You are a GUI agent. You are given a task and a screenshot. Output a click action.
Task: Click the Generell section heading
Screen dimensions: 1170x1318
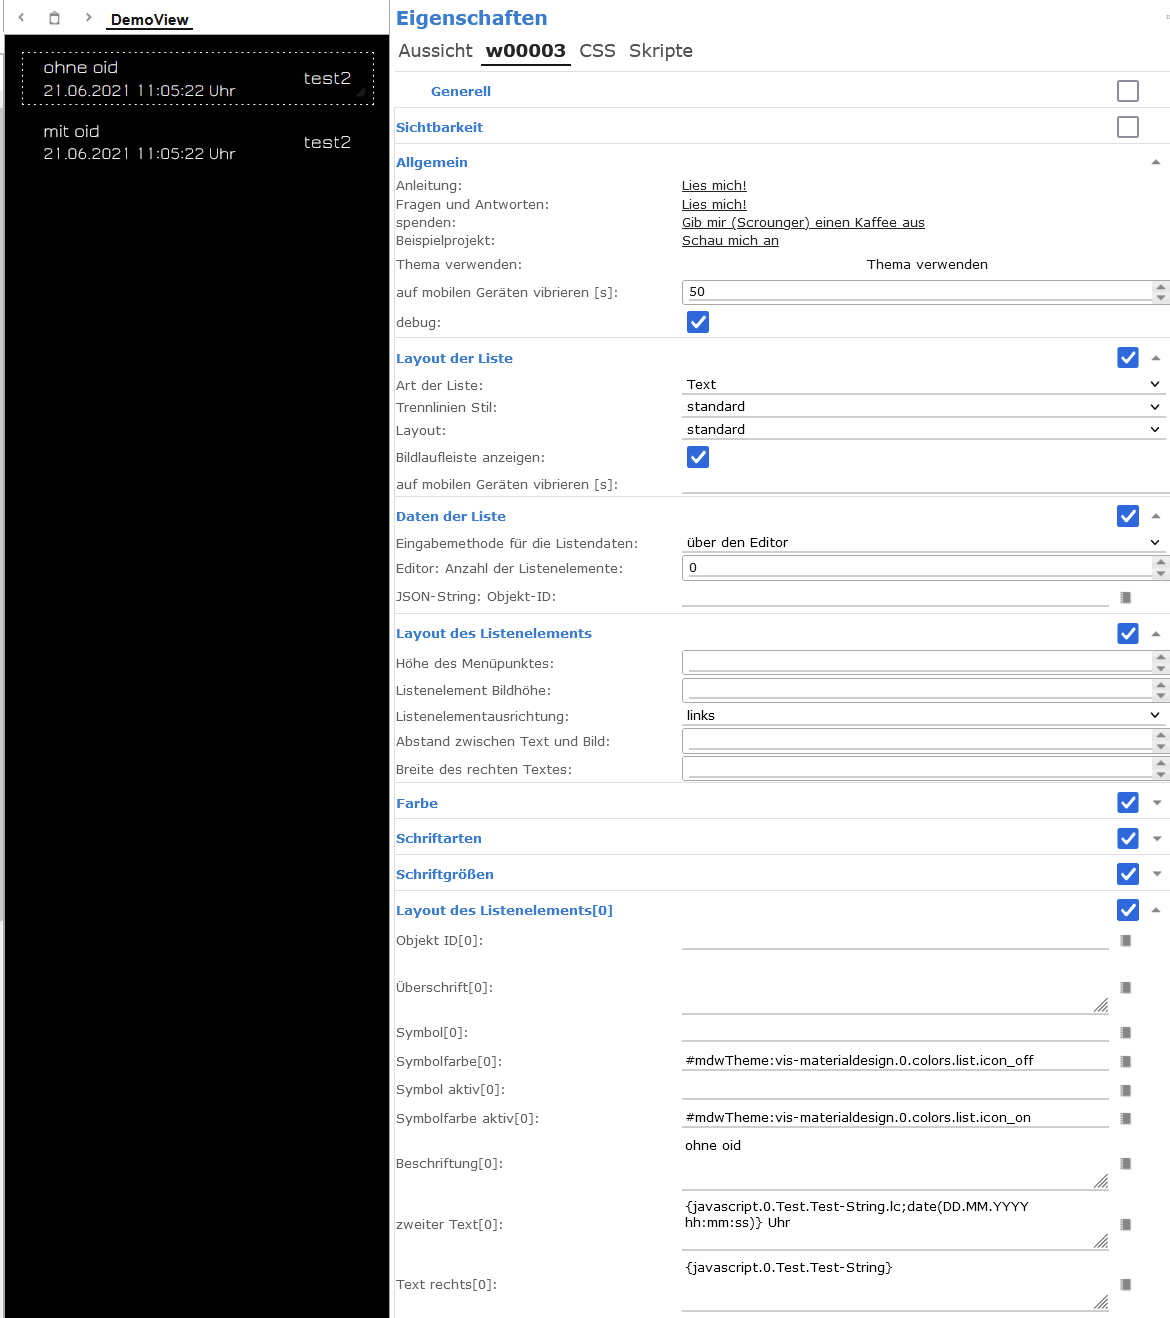click(x=460, y=91)
